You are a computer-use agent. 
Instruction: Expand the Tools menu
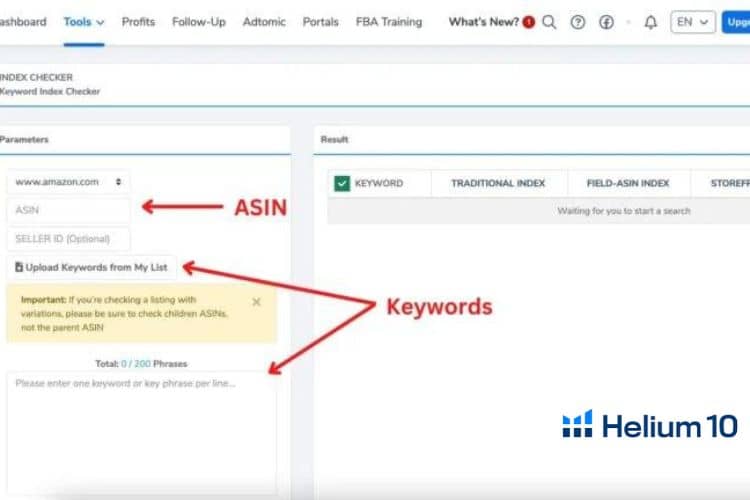[84, 22]
